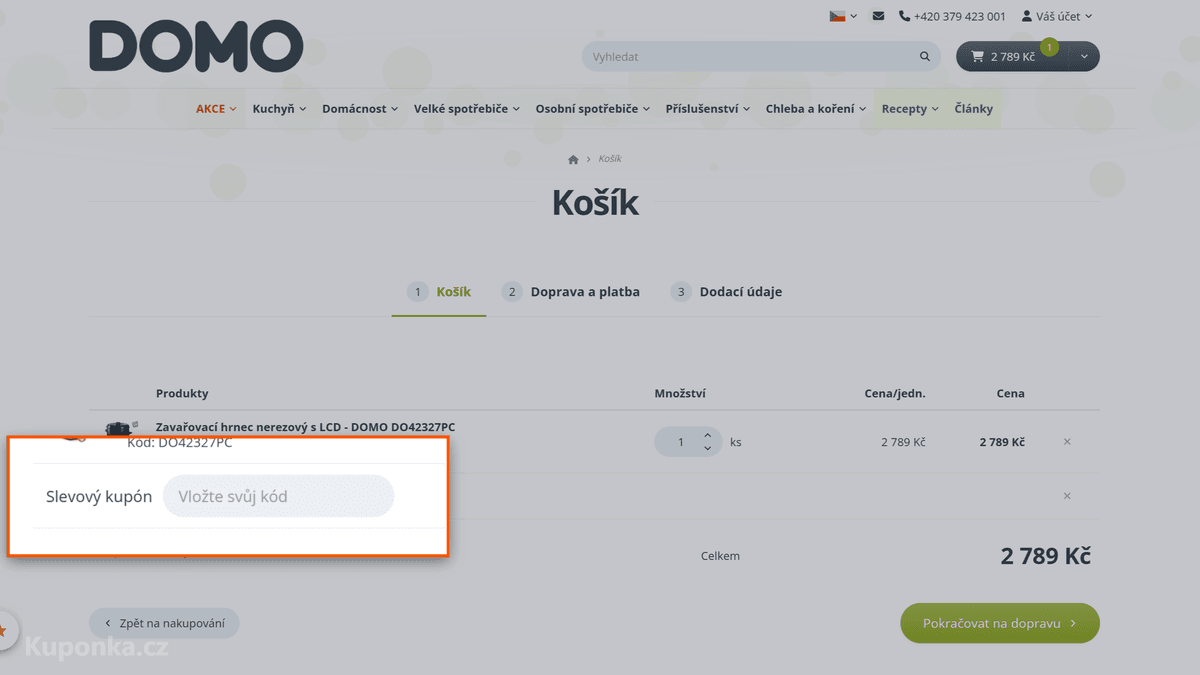This screenshot has width=1200, height=675.
Task: Click the cart count badge
Action: coord(1049,47)
